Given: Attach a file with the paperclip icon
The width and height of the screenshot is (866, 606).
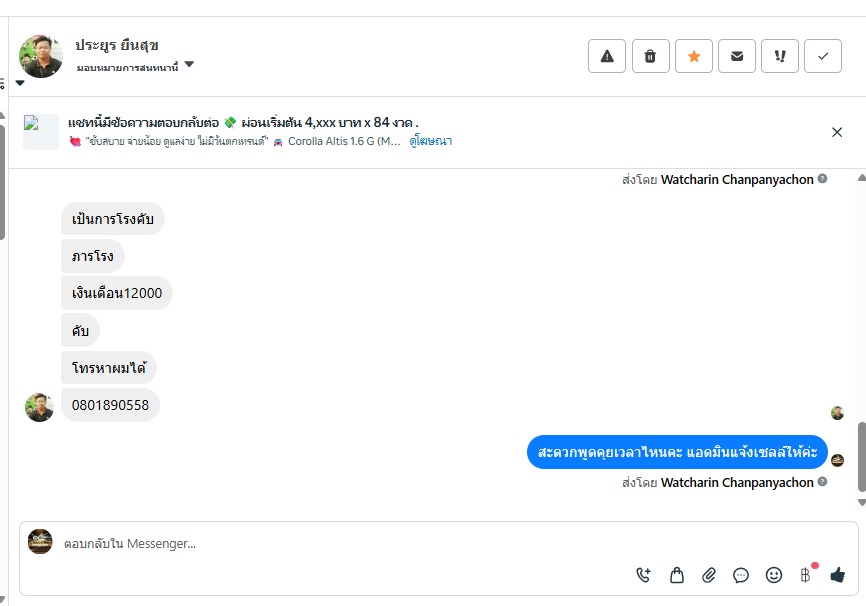Looking at the screenshot, I should [709, 575].
